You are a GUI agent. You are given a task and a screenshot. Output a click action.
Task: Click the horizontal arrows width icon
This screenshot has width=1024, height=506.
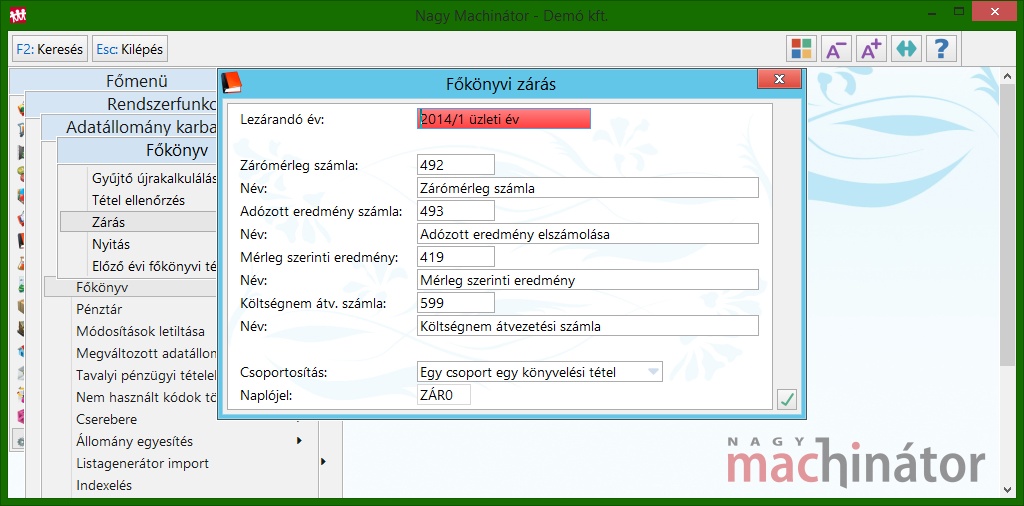point(906,49)
